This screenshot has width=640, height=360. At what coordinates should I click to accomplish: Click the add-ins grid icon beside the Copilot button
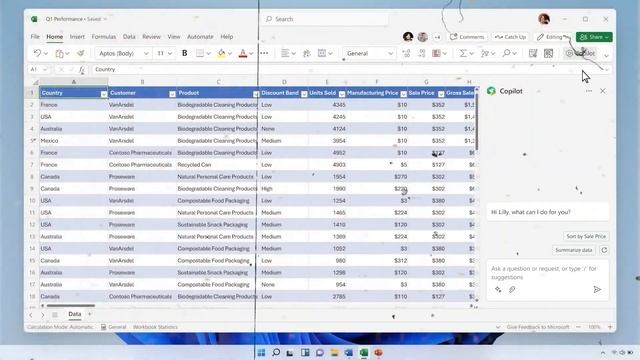[548, 53]
